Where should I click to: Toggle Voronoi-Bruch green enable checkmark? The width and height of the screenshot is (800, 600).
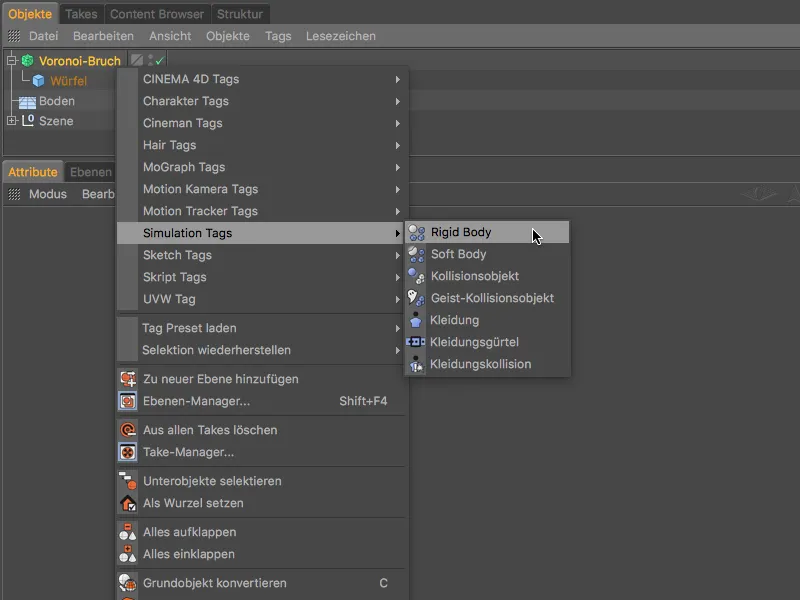pyautogui.click(x=160, y=61)
